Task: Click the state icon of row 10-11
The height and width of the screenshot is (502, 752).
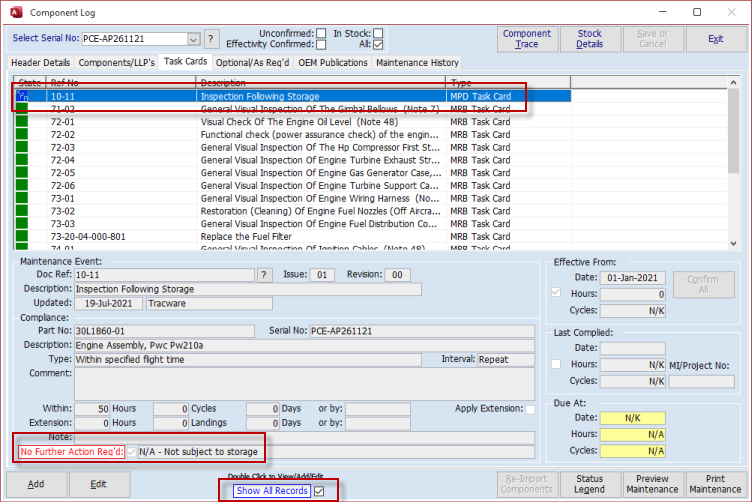Action: [x=21, y=97]
